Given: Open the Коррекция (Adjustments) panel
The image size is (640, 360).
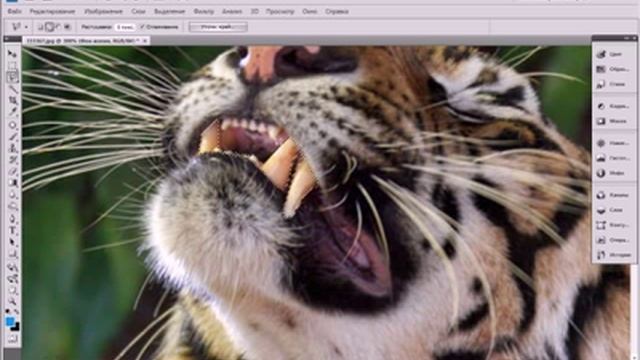Looking at the screenshot, I should [613, 106].
